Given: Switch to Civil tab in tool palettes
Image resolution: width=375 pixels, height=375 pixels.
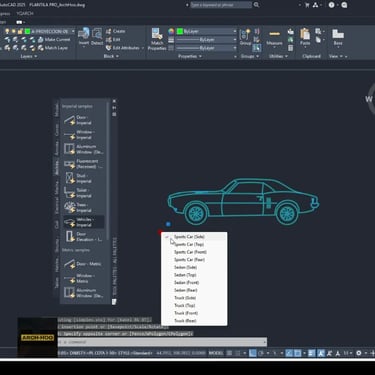Looking at the screenshot, I should 56,224.
